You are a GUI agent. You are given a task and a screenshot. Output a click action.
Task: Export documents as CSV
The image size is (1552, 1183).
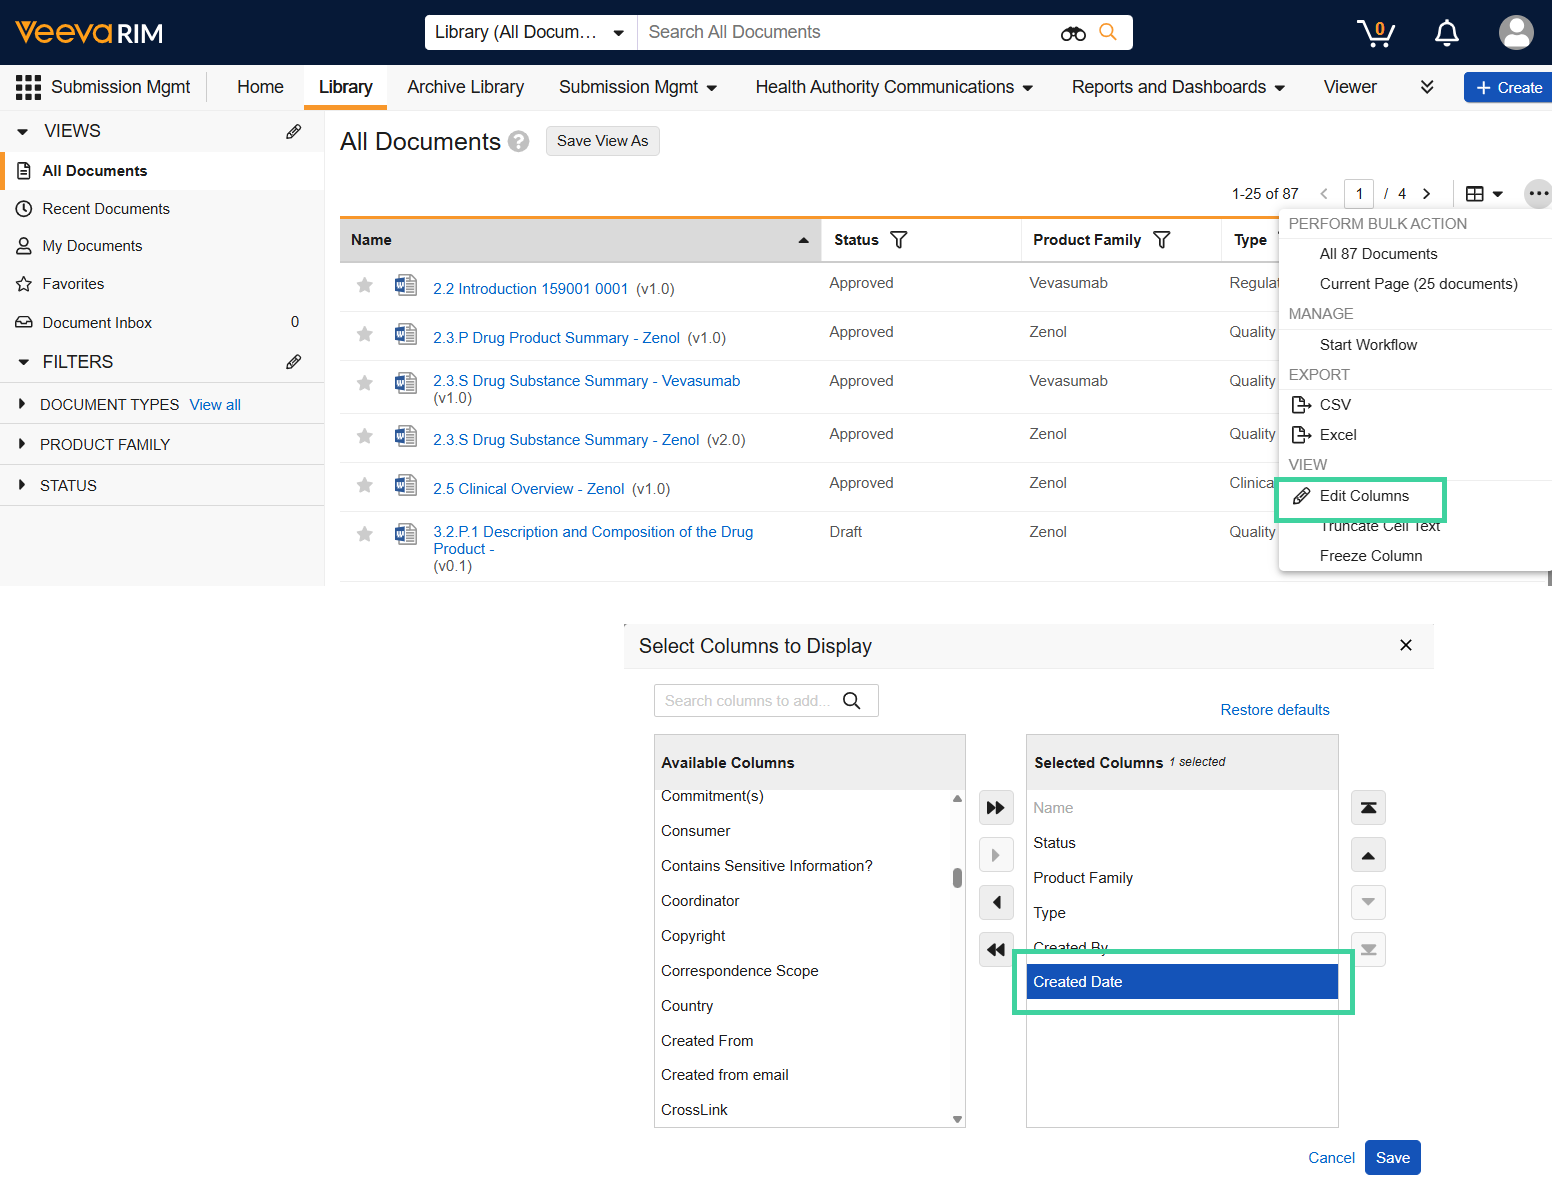tap(1335, 405)
